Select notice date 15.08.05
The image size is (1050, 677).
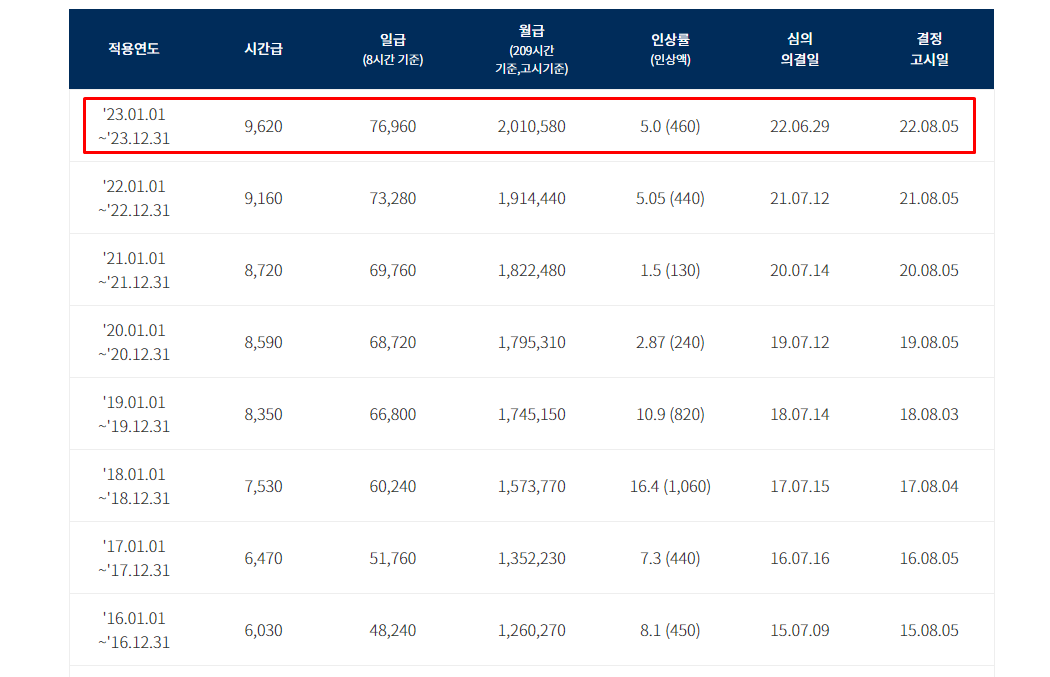click(929, 630)
